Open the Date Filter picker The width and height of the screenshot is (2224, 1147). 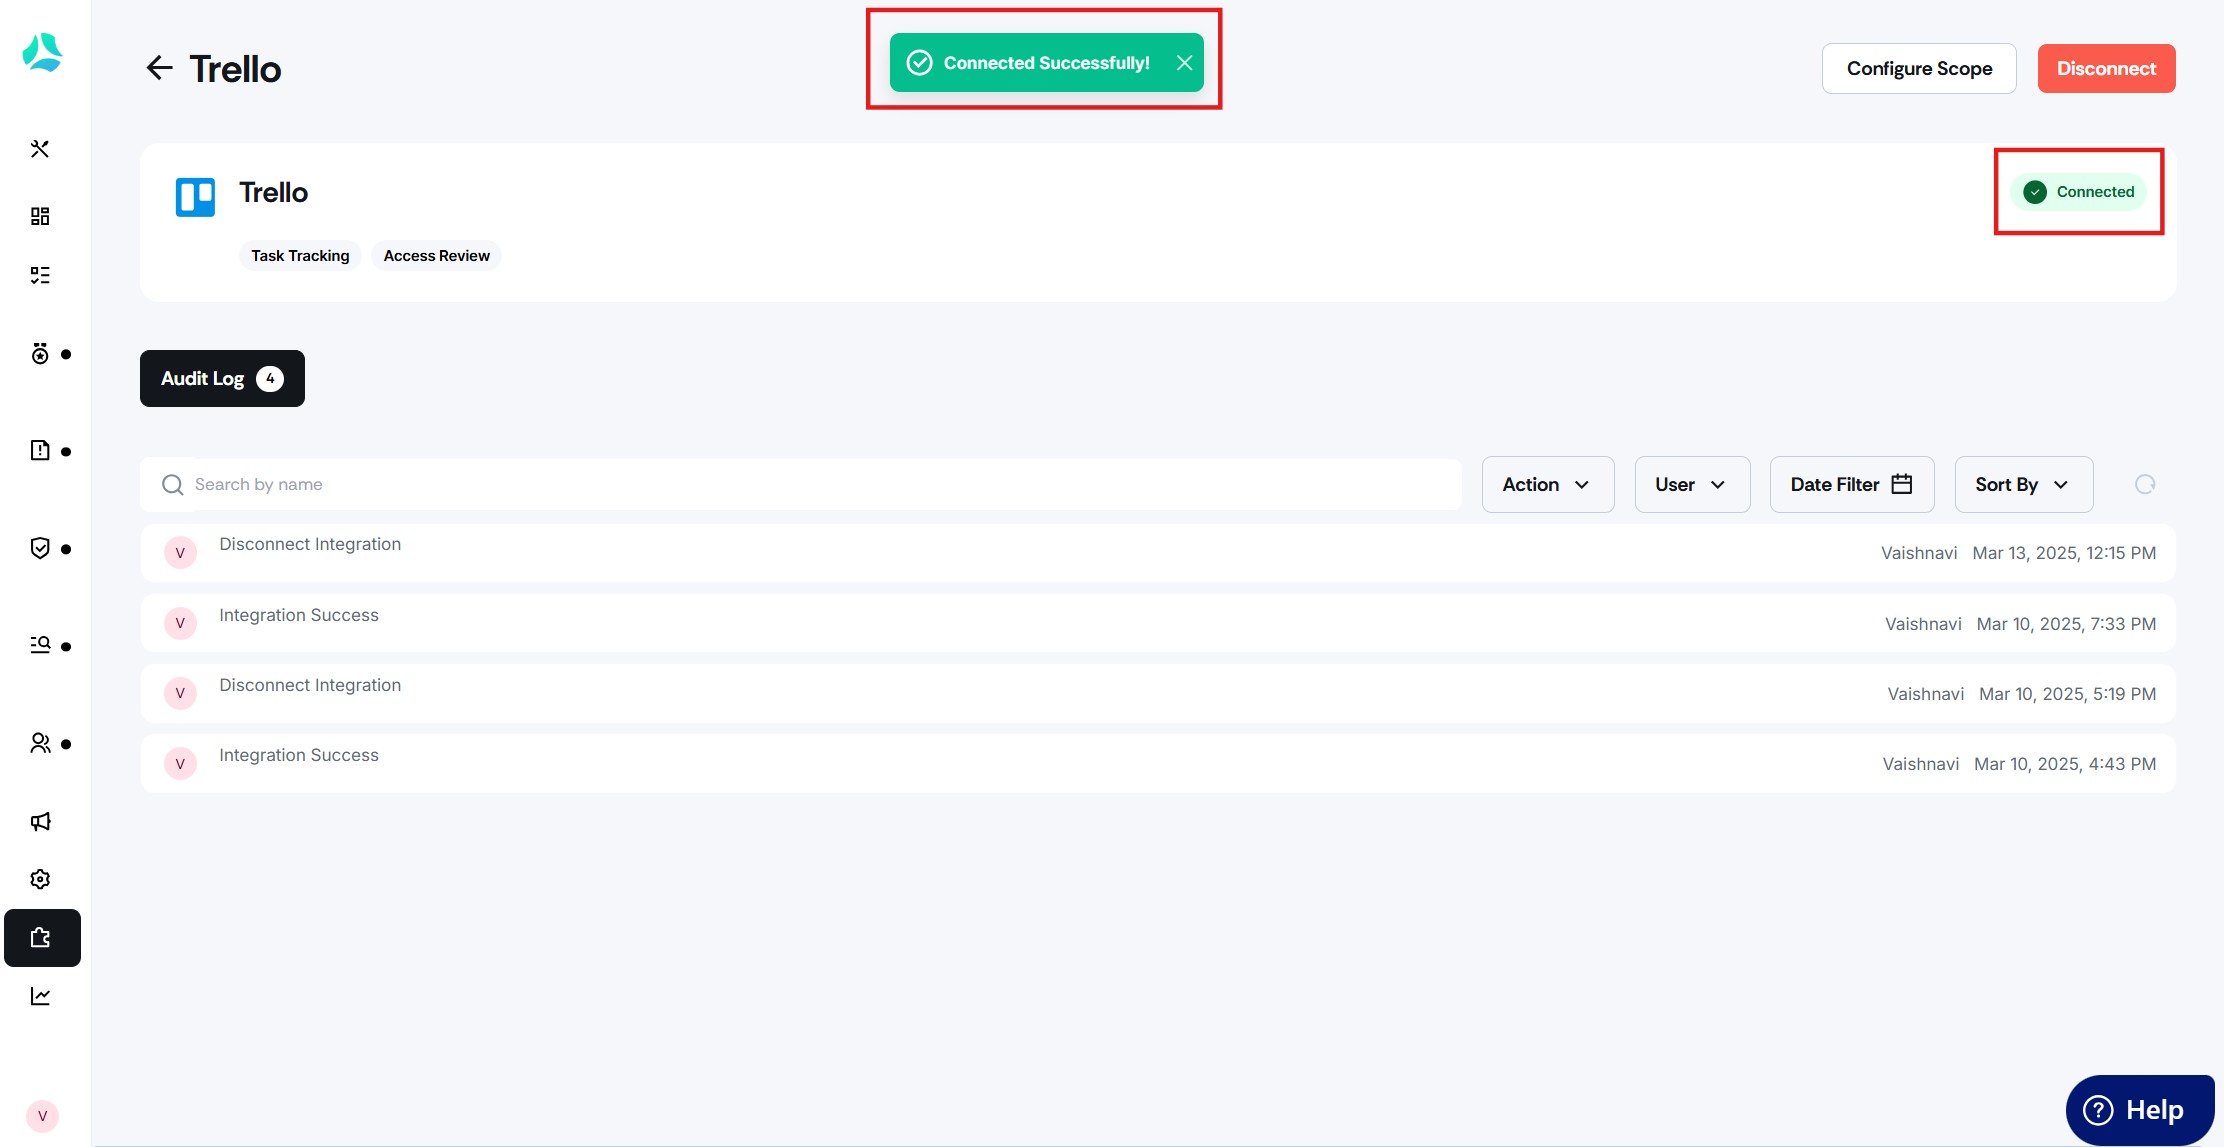tap(1852, 485)
